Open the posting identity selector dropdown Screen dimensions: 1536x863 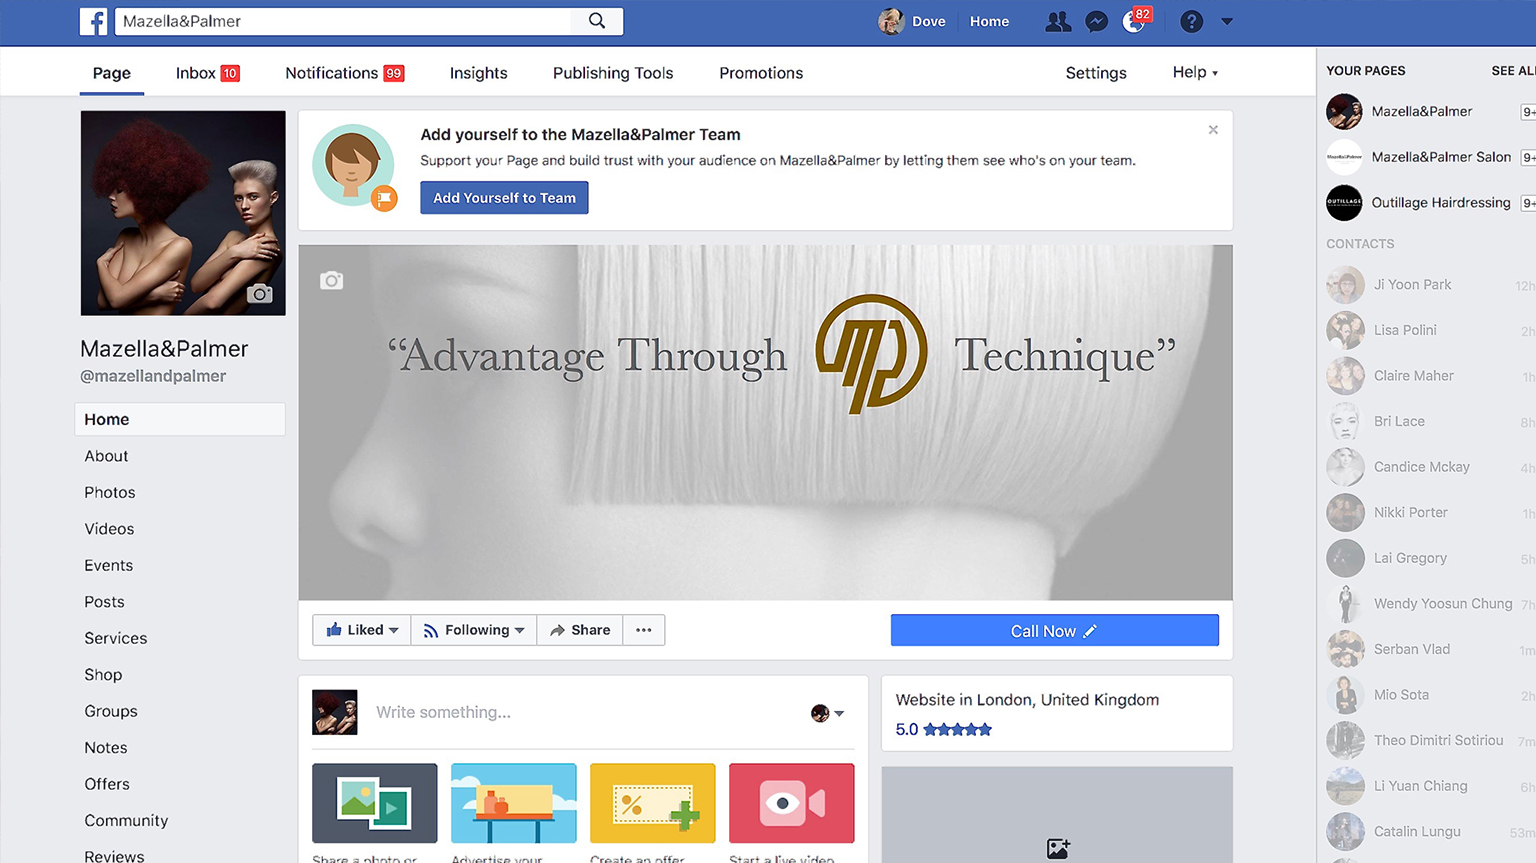click(827, 713)
